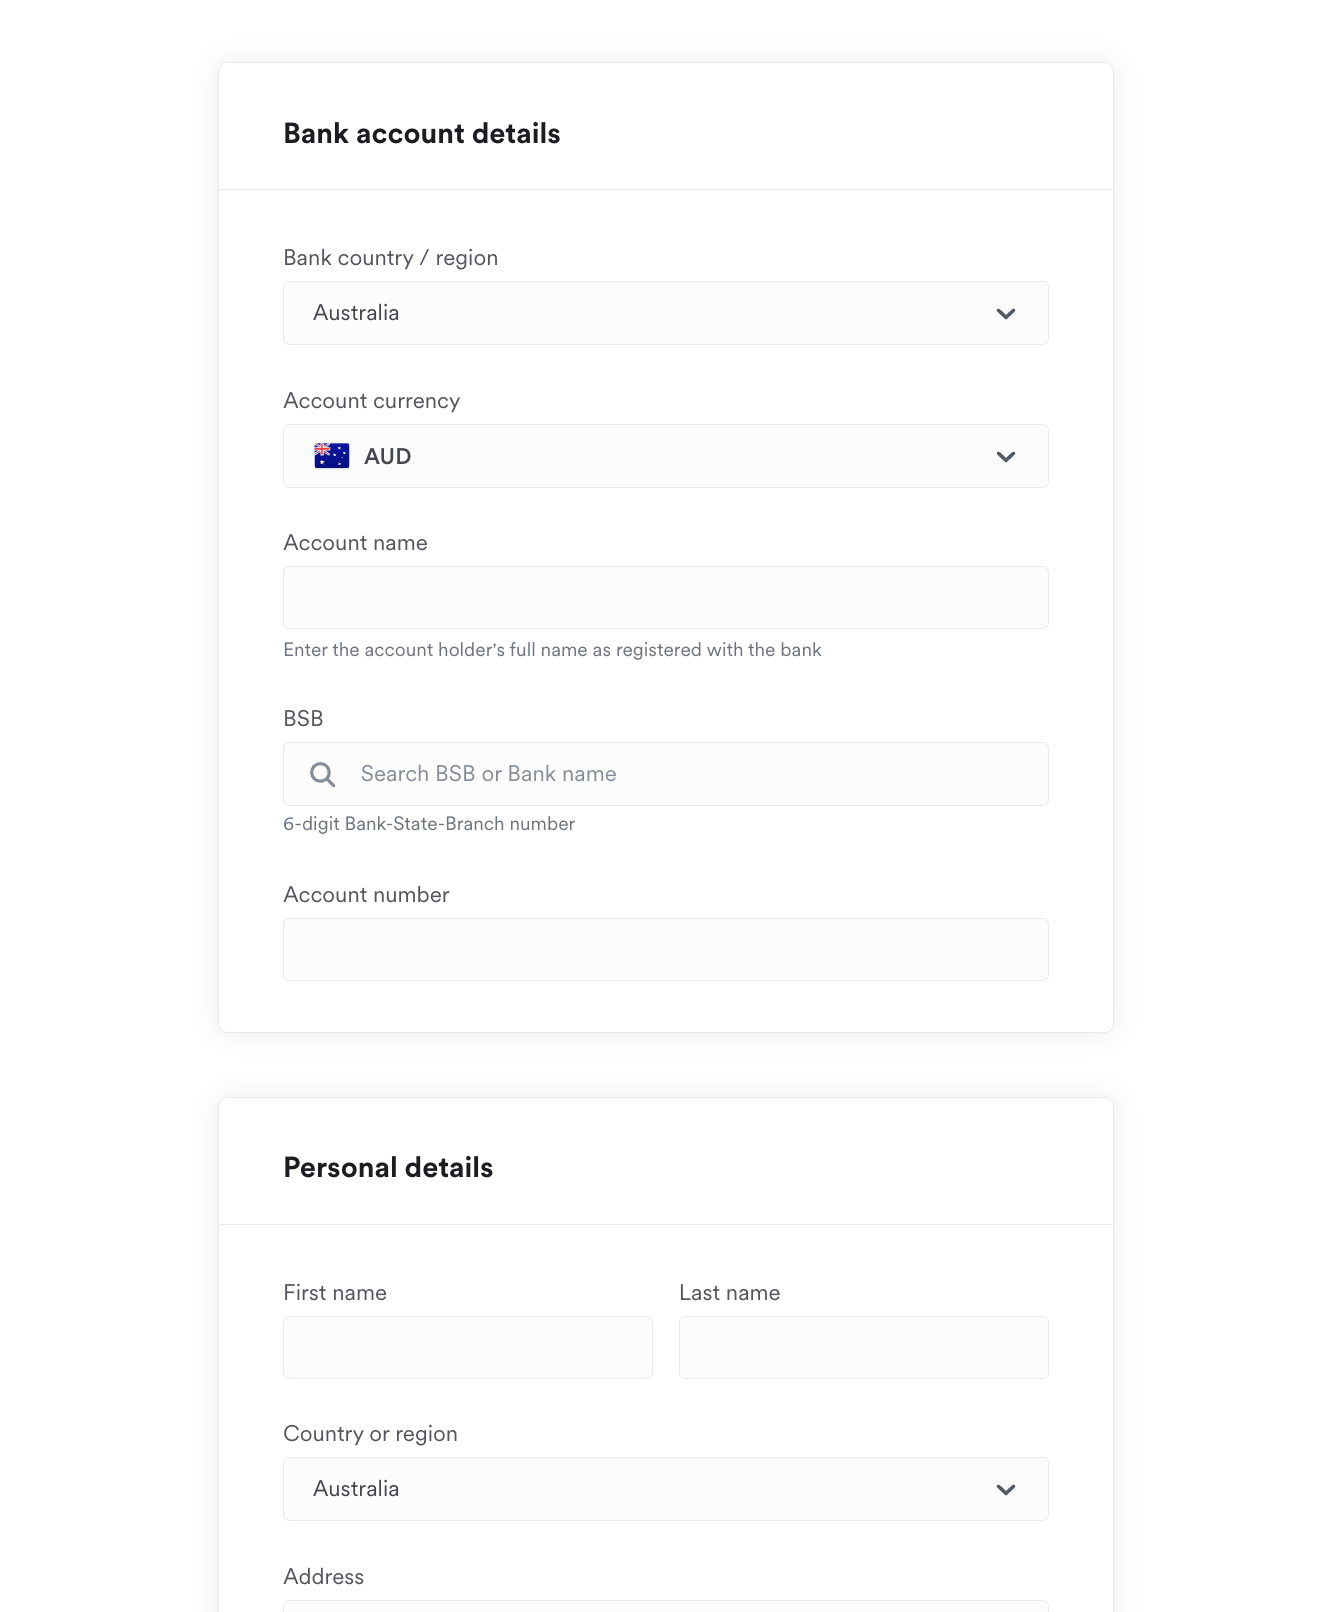Click the AUD currency chevron arrow

click(1006, 457)
